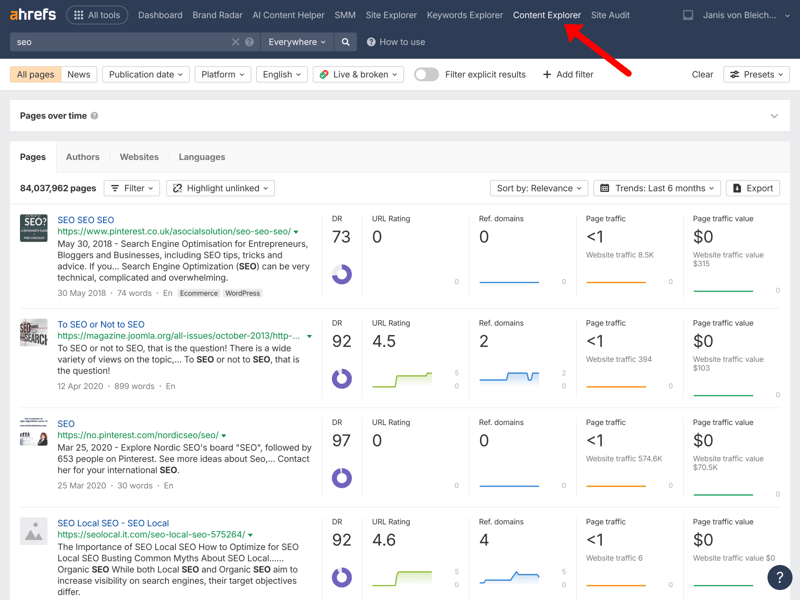Click the DR donut chart for 73

pos(342,274)
